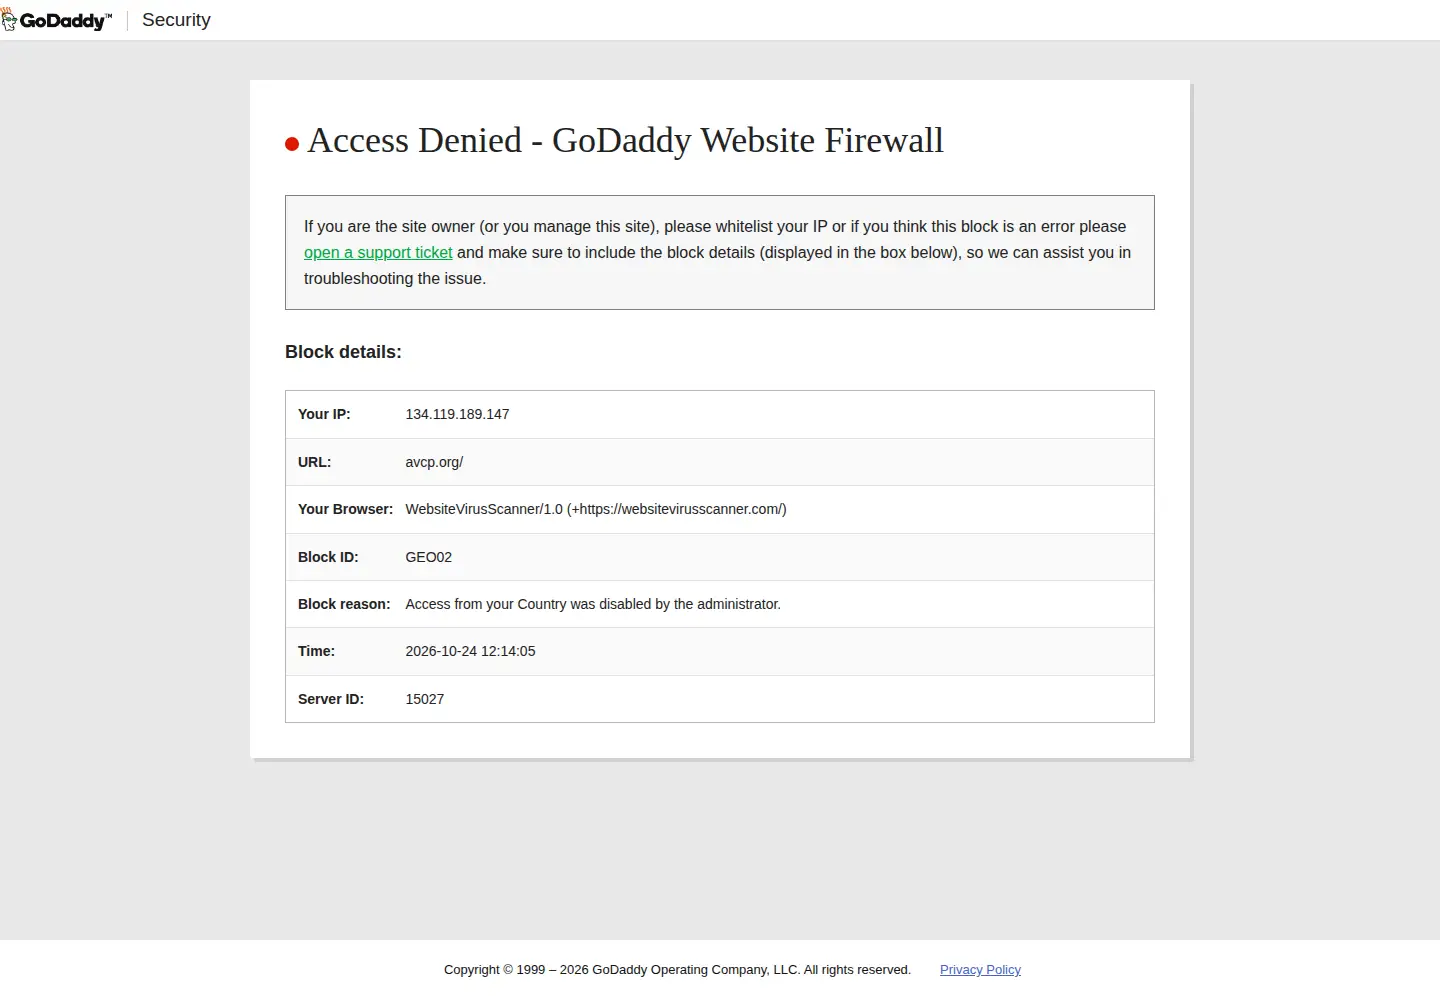Click the Time row label
Image resolution: width=1440 pixels, height=1000 pixels.
tap(316, 651)
